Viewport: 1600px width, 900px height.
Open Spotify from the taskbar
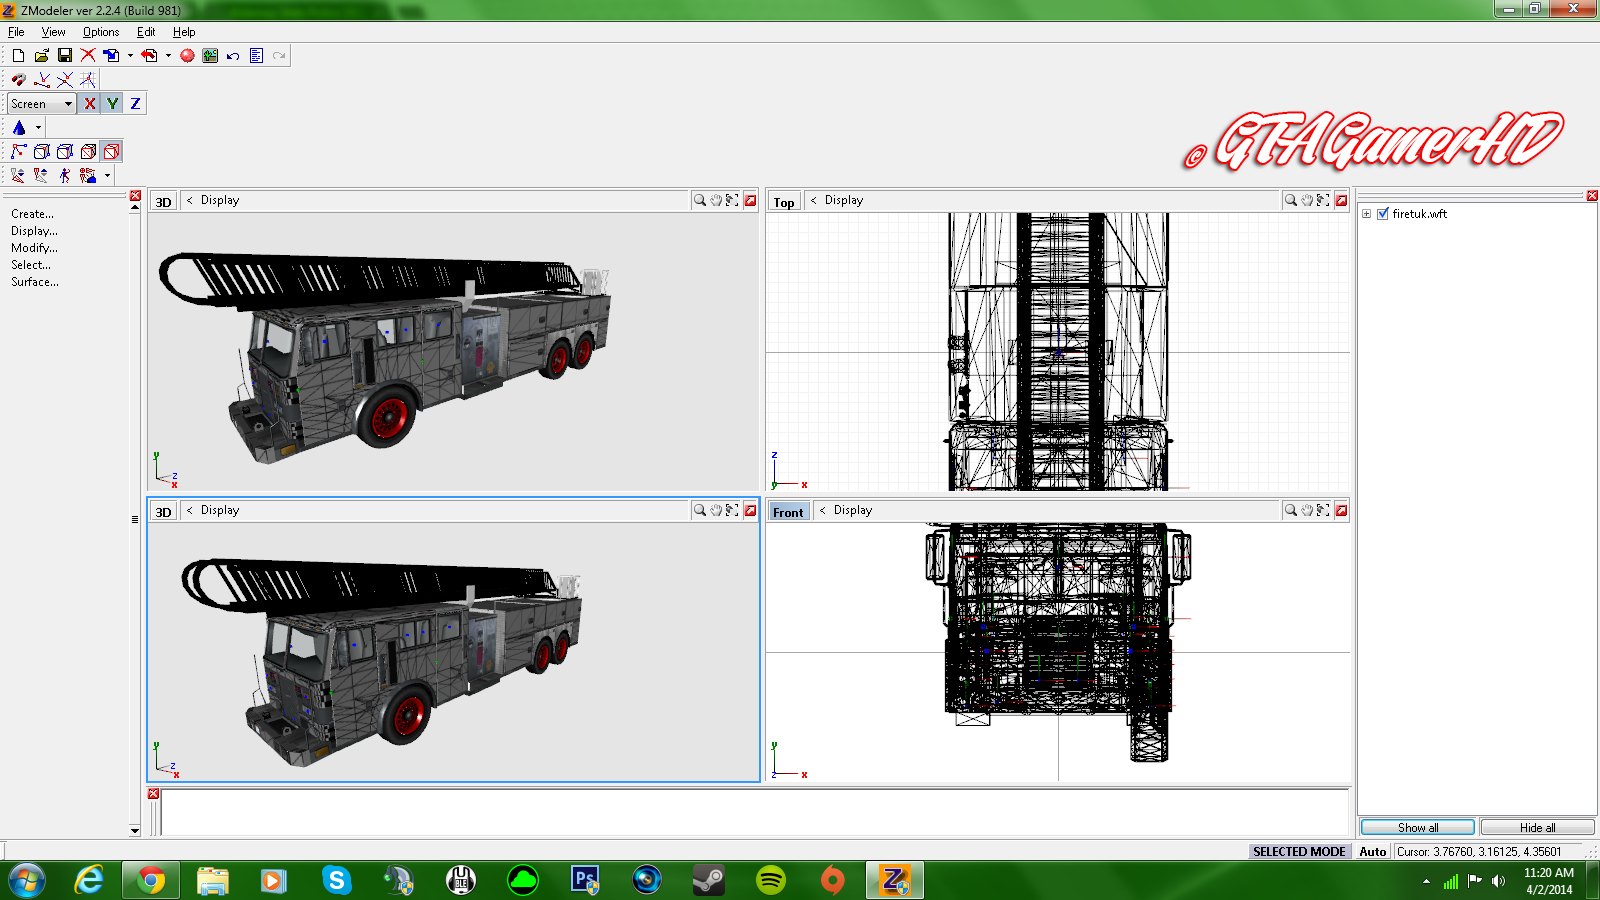pos(771,880)
